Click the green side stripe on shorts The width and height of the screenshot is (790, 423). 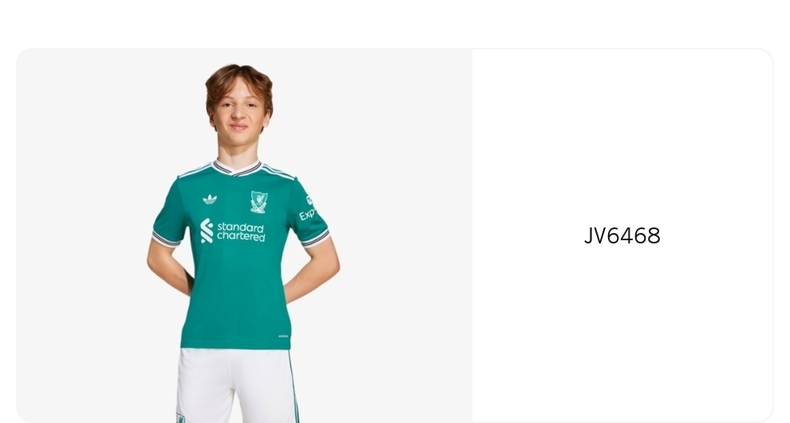click(294, 387)
